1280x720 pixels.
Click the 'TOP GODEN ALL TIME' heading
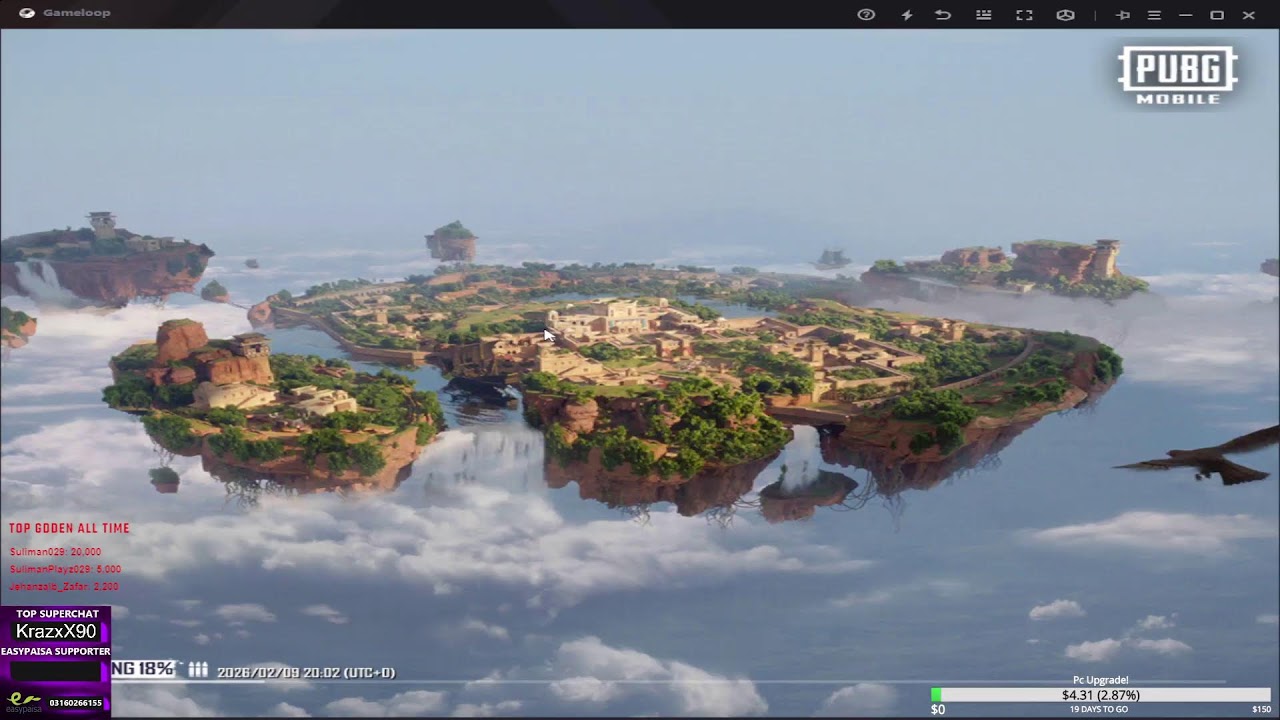click(69, 528)
